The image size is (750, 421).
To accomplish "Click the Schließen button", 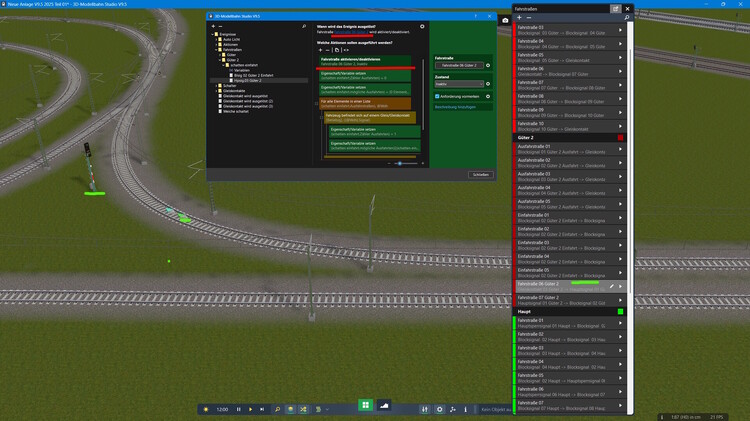I will [x=481, y=175].
